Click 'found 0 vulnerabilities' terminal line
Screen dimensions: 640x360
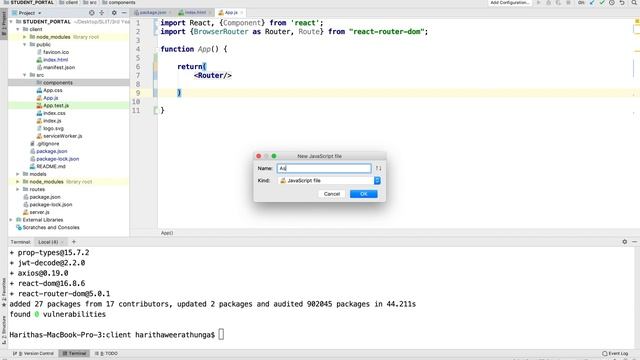(58, 314)
